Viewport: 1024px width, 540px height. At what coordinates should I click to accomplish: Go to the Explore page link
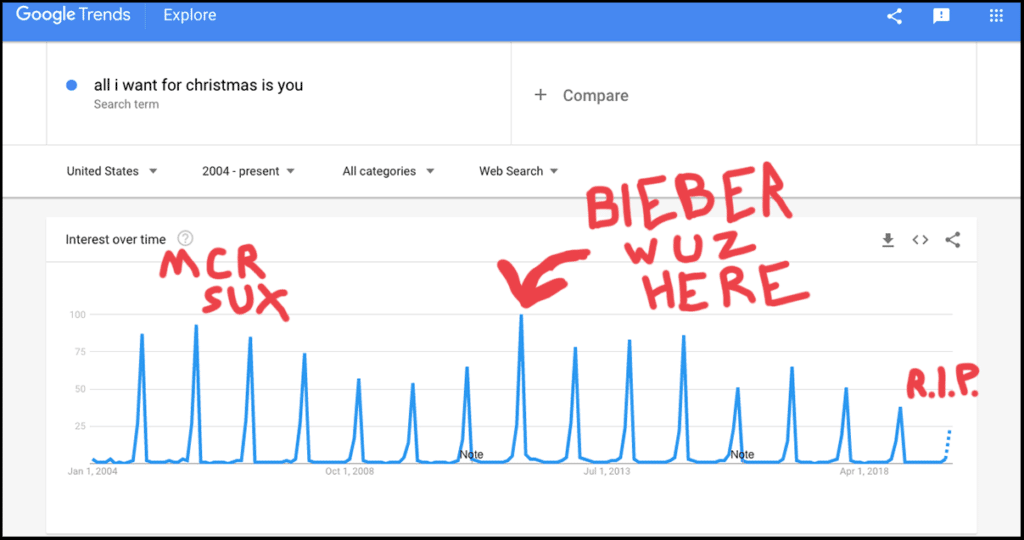coord(189,15)
